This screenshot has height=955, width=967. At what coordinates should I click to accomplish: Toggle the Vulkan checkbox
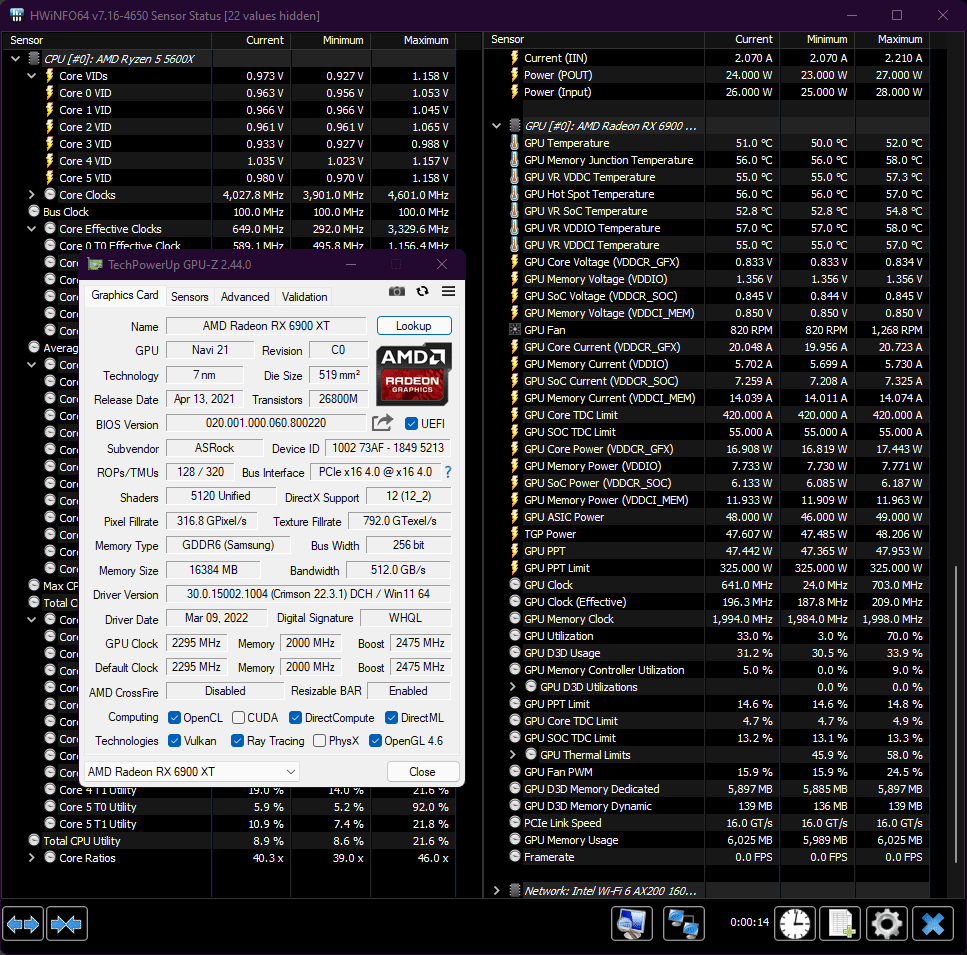175,740
